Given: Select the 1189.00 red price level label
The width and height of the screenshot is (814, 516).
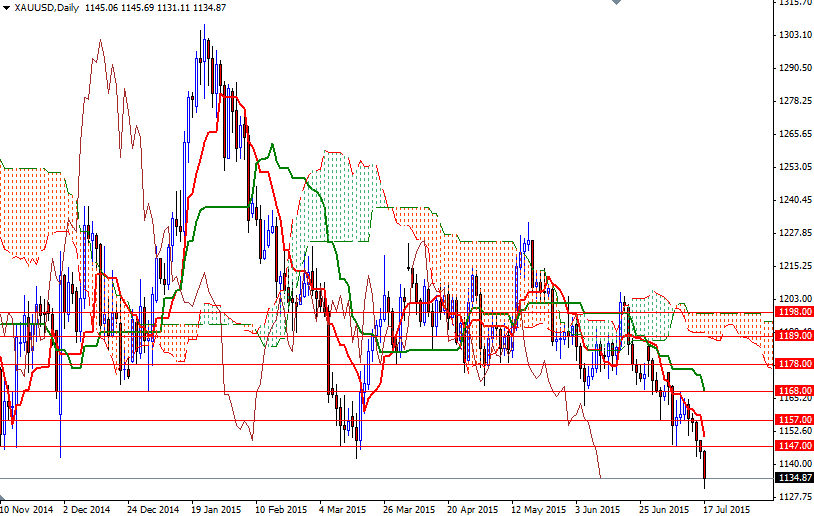Looking at the screenshot, I should 794,337.
